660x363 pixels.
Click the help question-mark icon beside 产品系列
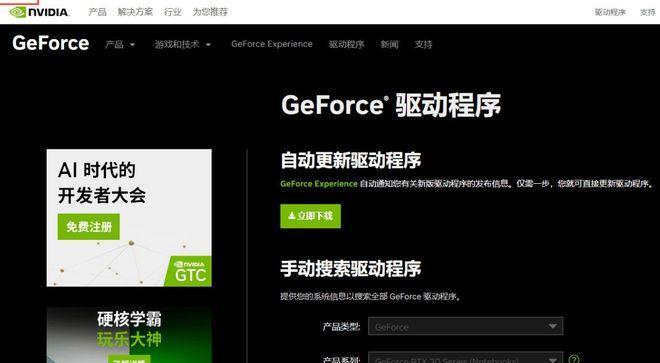click(574, 359)
